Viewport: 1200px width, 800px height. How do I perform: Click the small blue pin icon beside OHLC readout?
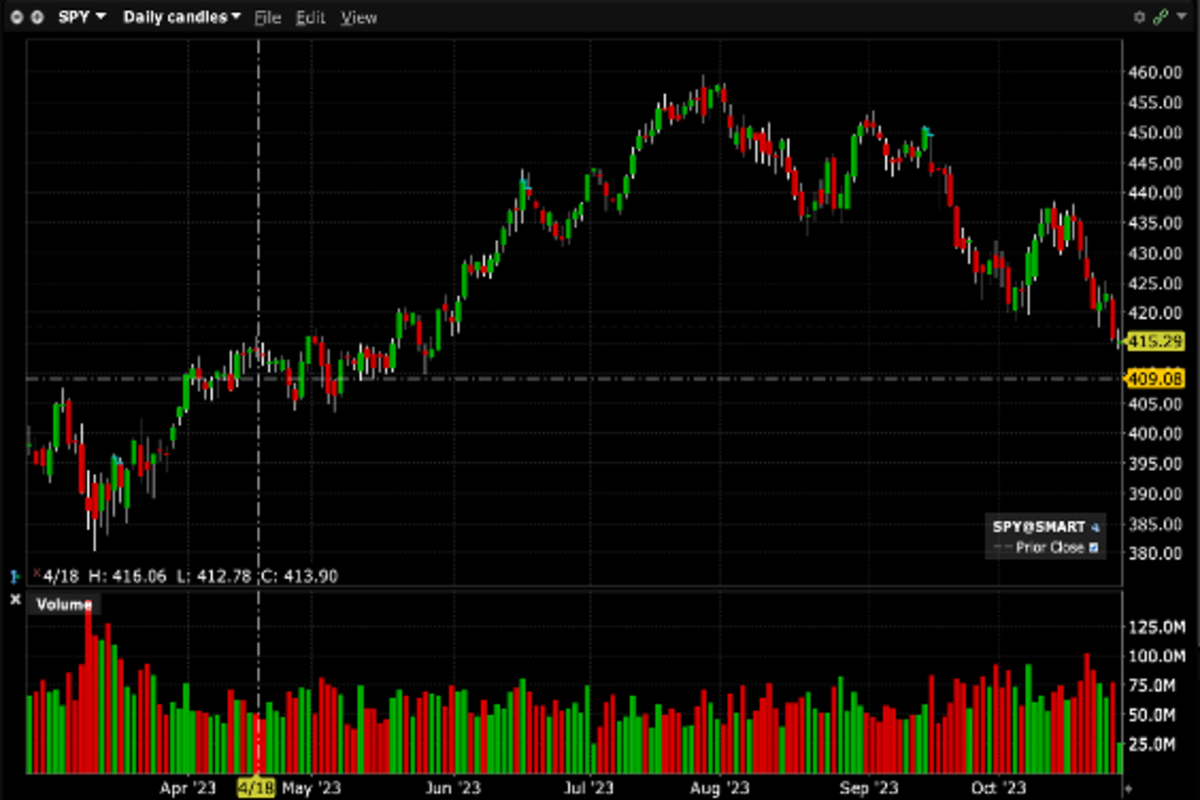14,576
